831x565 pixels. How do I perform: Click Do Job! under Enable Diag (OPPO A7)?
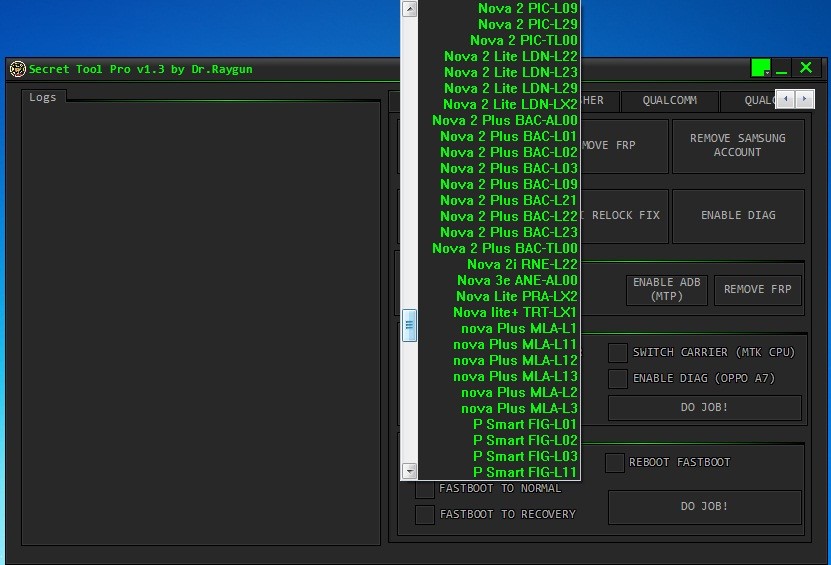(704, 408)
